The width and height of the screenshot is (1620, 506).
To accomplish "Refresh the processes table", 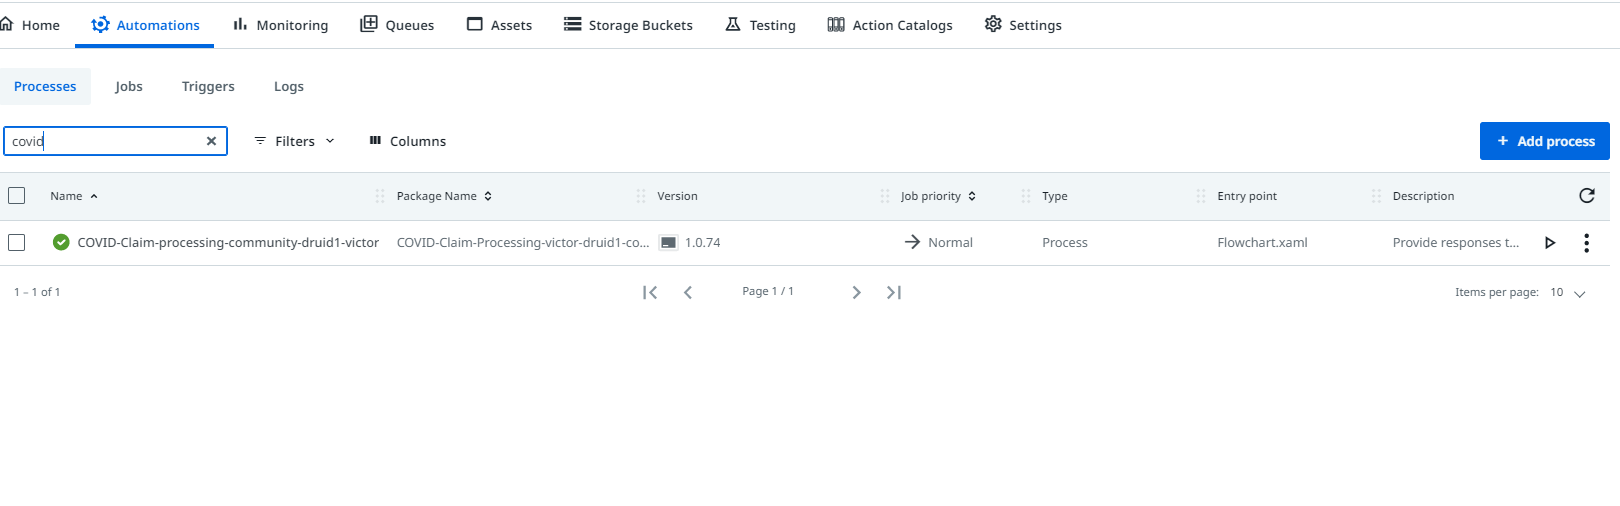I will 1586,196.
